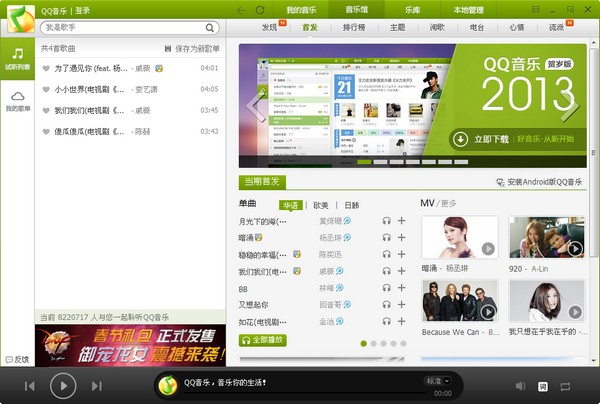Open the main menu icon in title bar
Viewport: 600px width, 404px height.
click(536, 10)
